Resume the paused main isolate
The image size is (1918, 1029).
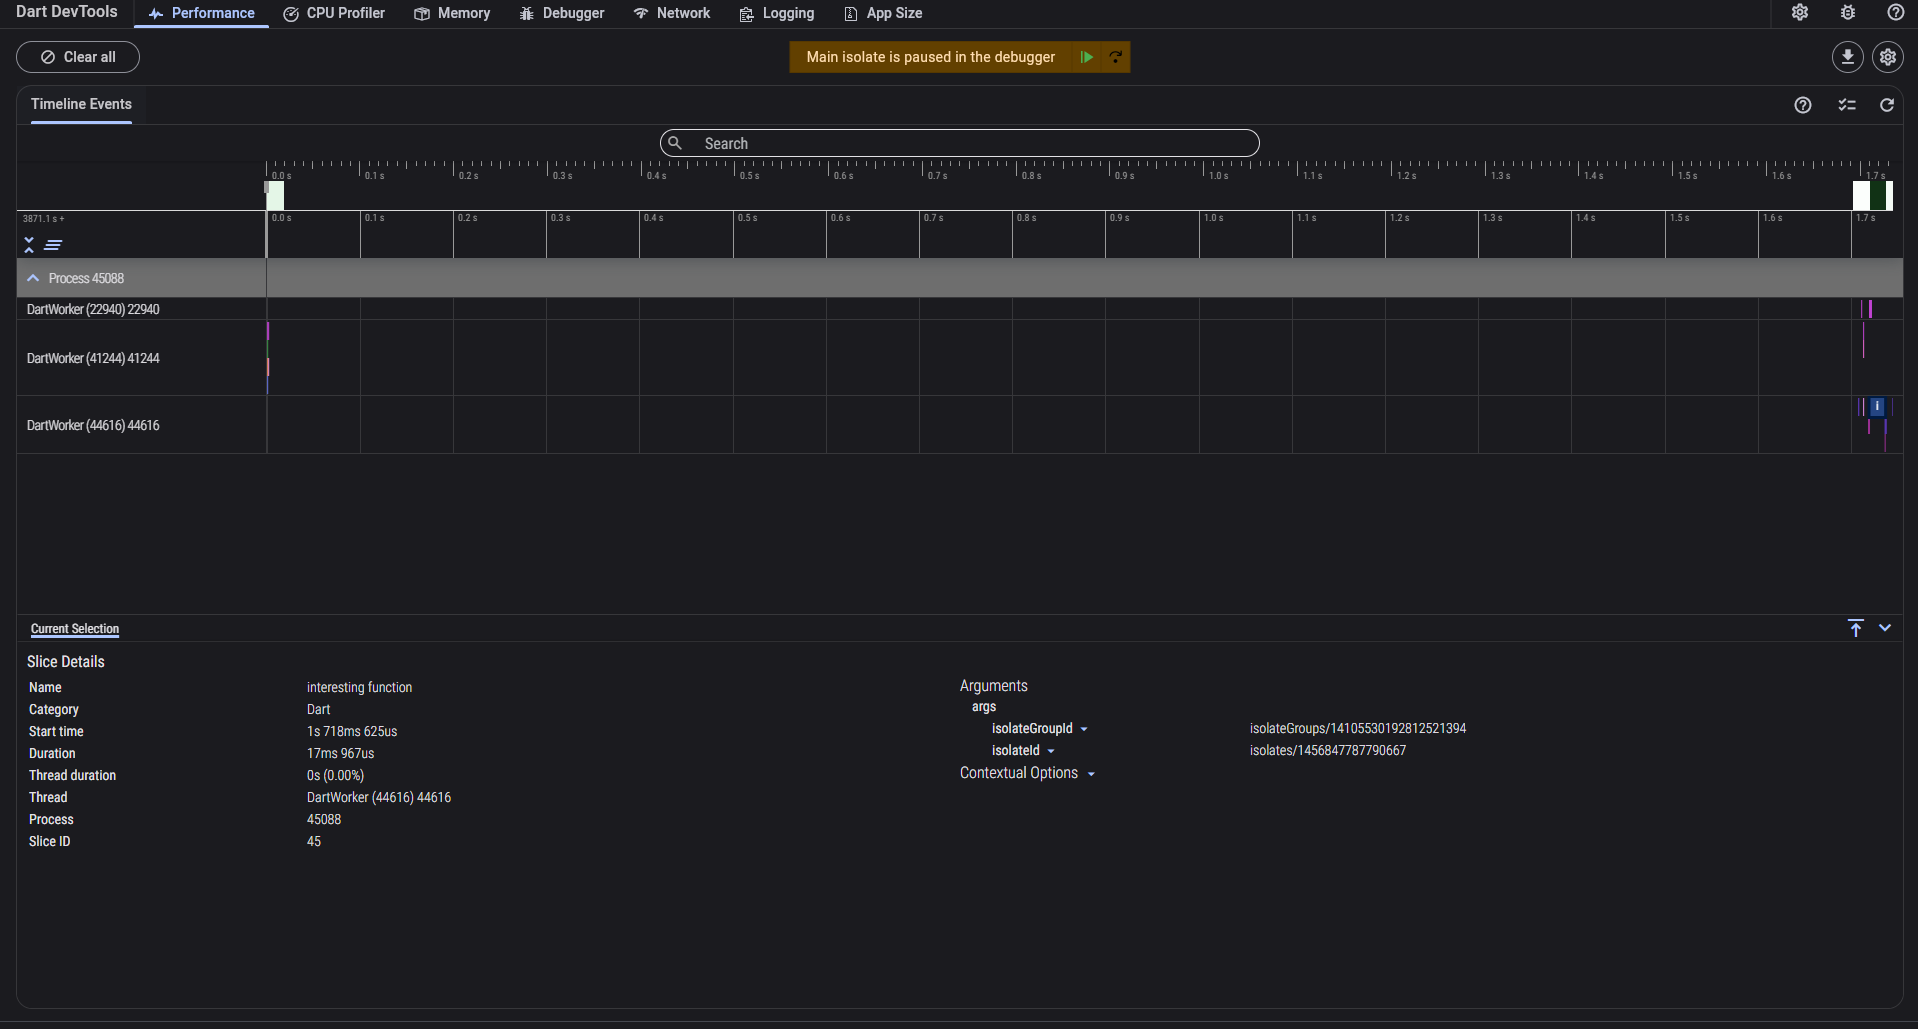[x=1086, y=57]
